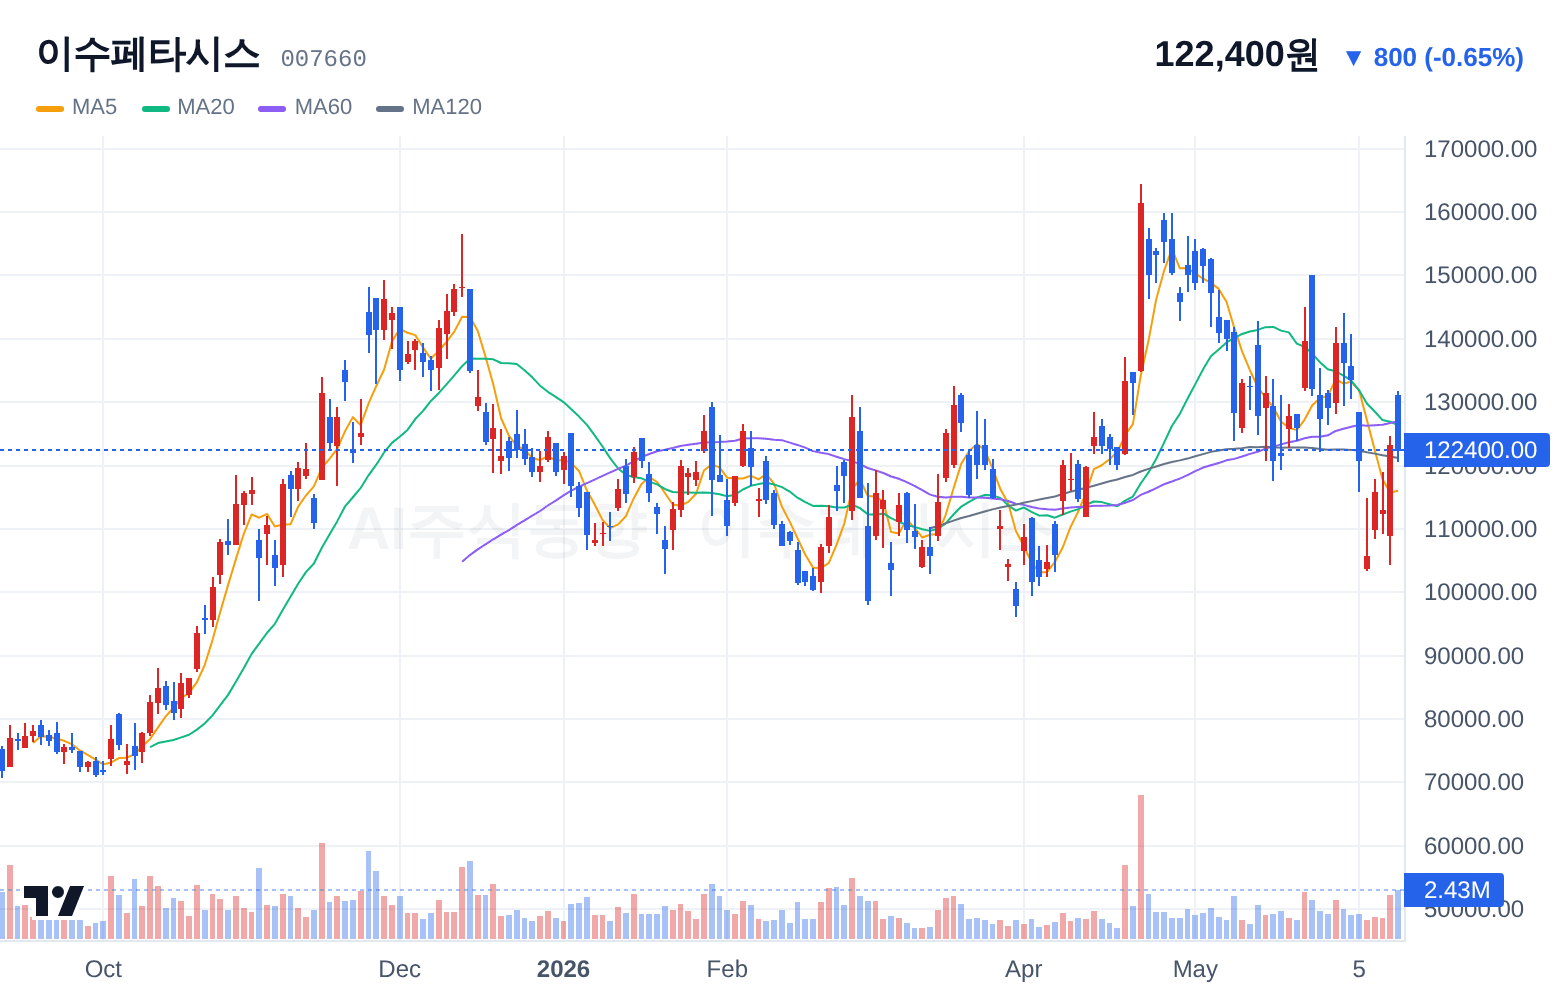Click the MA20 green legend swatch
Screen dimensions: 1560x996
coord(156,108)
